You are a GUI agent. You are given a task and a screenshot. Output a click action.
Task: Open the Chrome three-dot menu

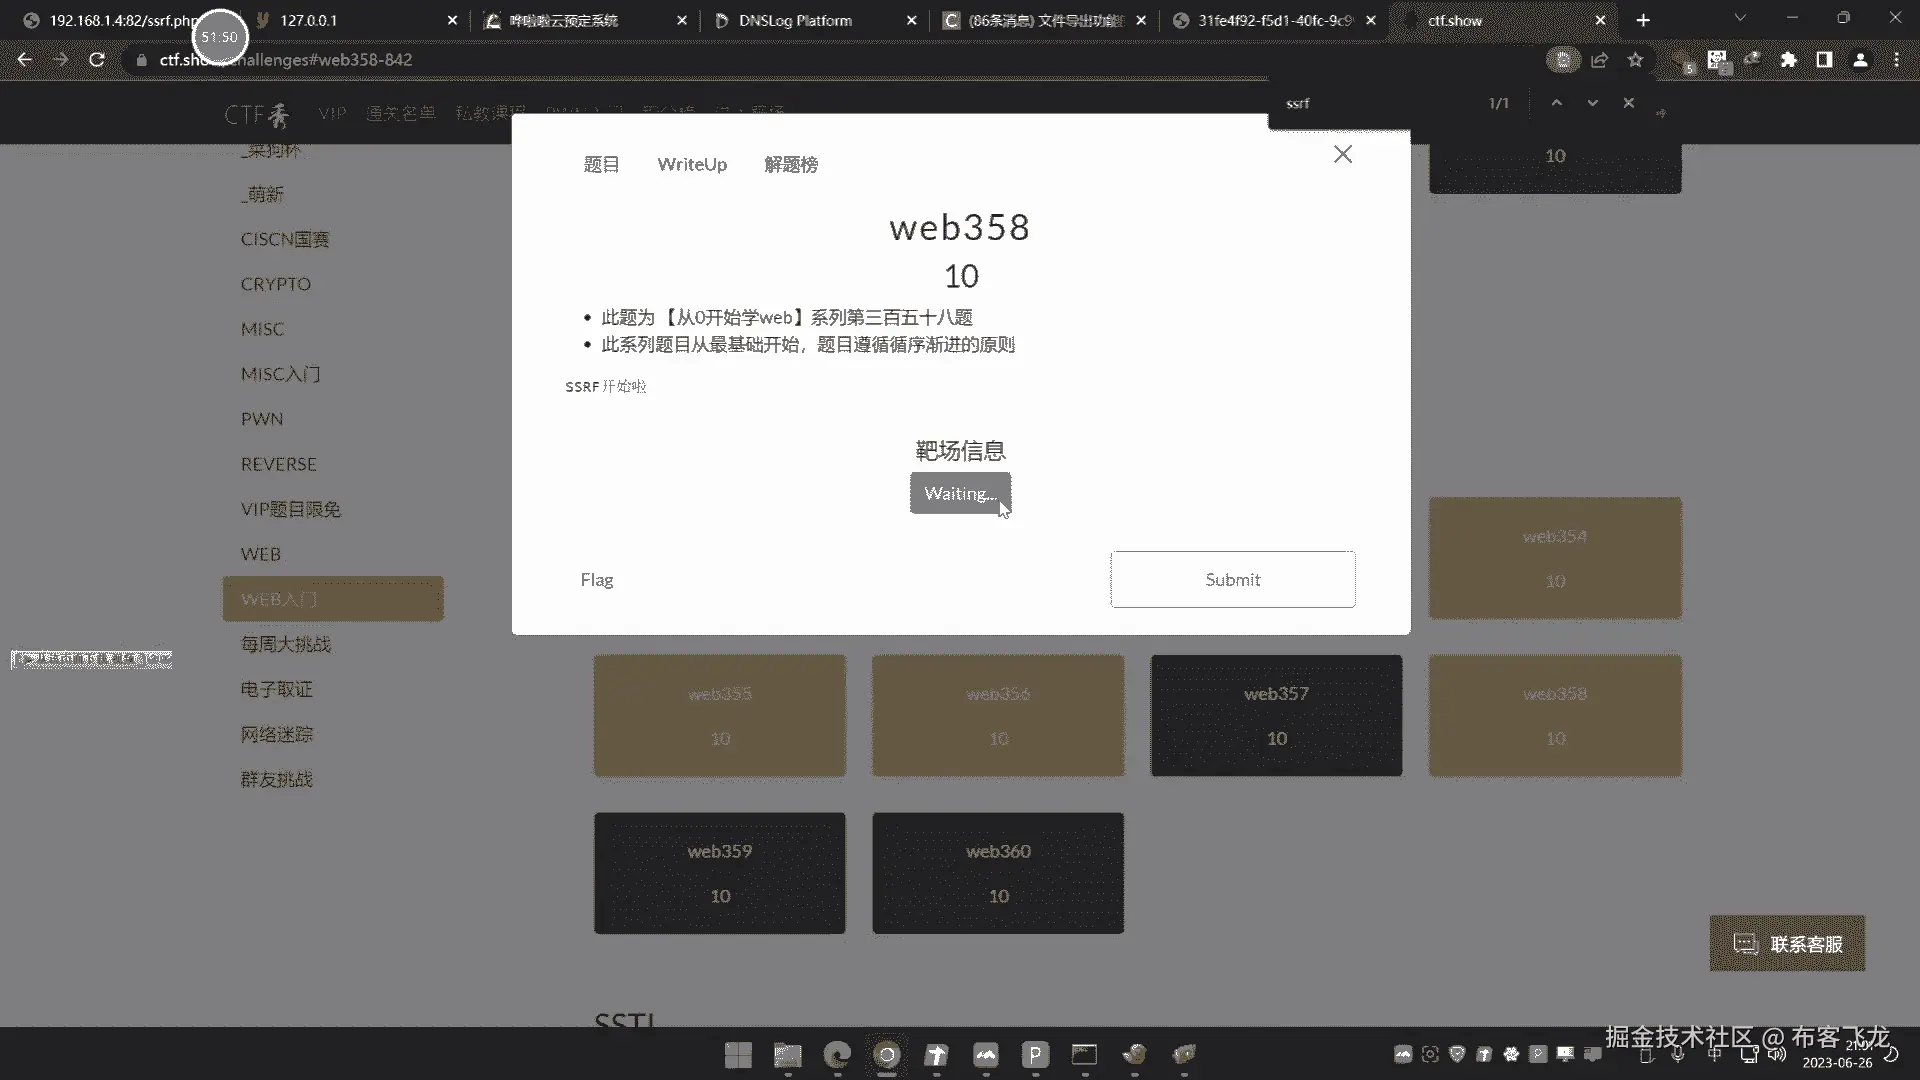tap(1896, 60)
